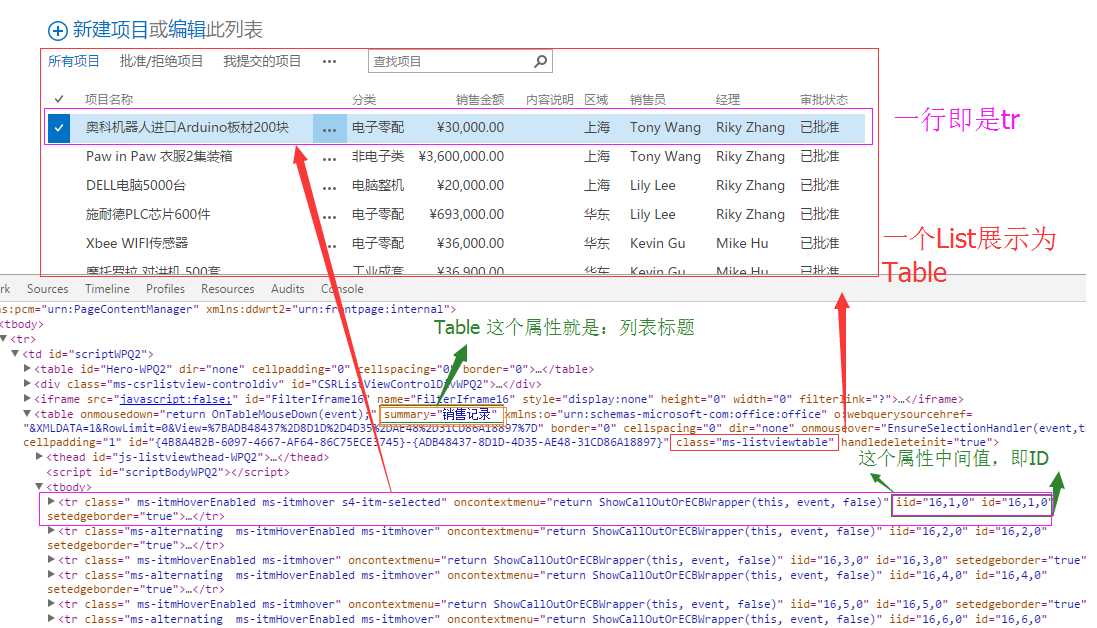This screenshot has height=628, width=1097.
Task: Open the 奥科机器人进口Arduino板材200块 item
Action: (187, 128)
